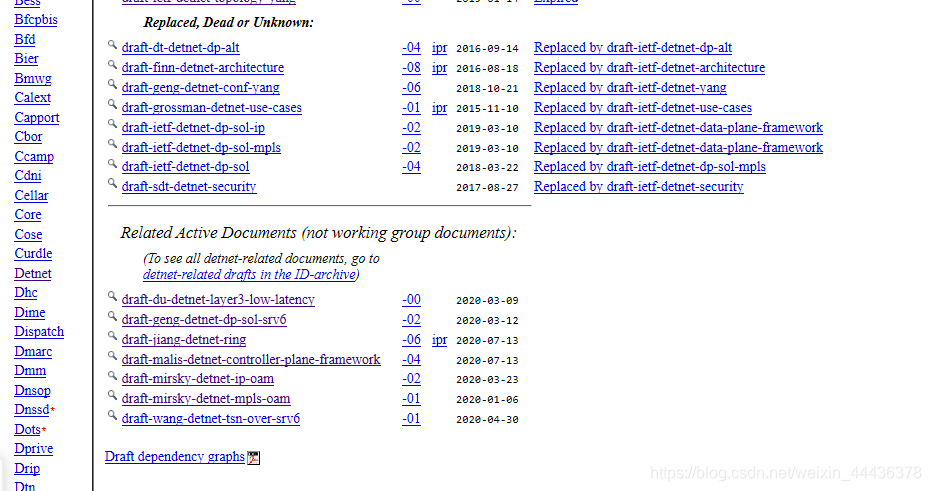Select Bfd in working group sidebar
The width and height of the screenshot is (931, 491).
pos(24,40)
